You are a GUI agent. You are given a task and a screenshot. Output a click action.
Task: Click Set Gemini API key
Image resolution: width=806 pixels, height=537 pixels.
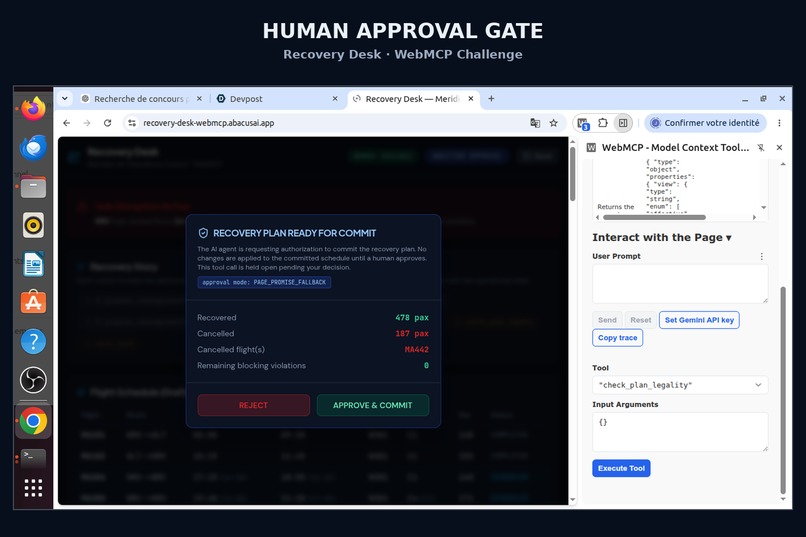(x=699, y=320)
